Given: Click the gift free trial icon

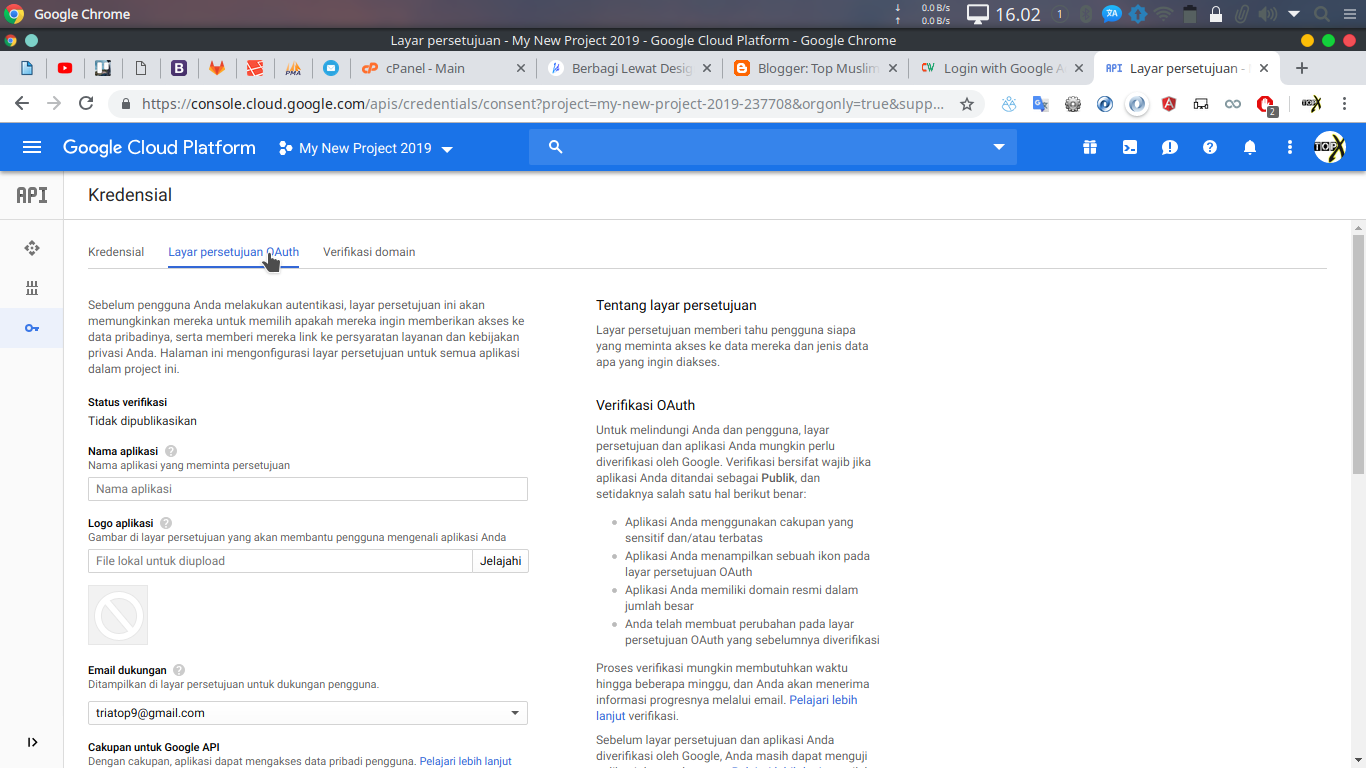Looking at the screenshot, I should click(1089, 147).
